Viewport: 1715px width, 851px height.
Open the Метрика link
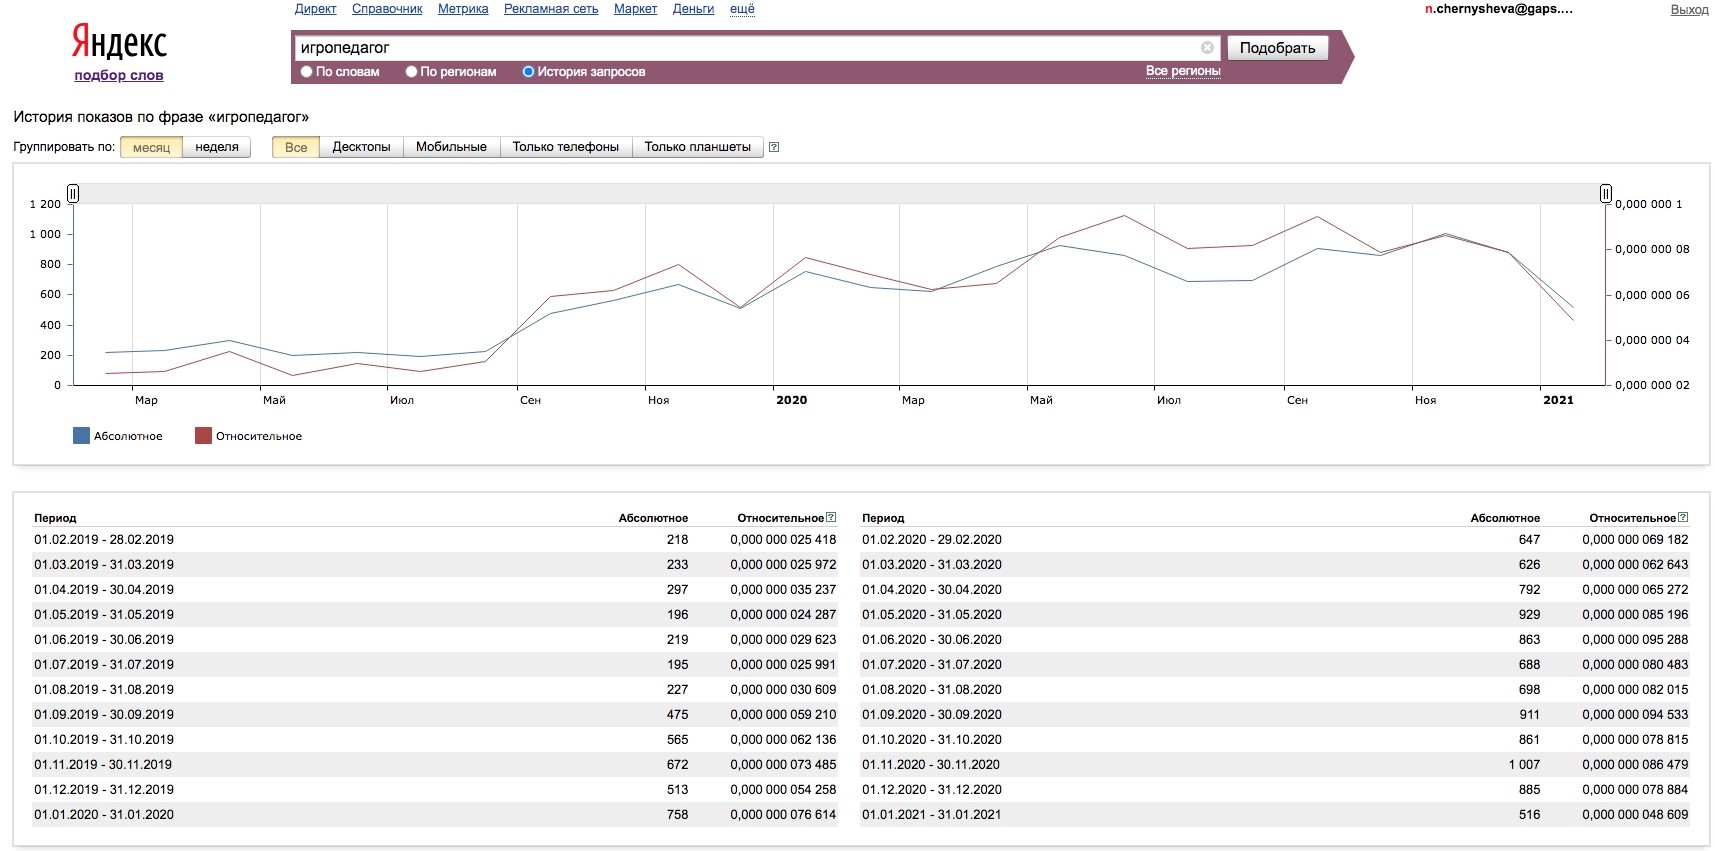pos(463,9)
